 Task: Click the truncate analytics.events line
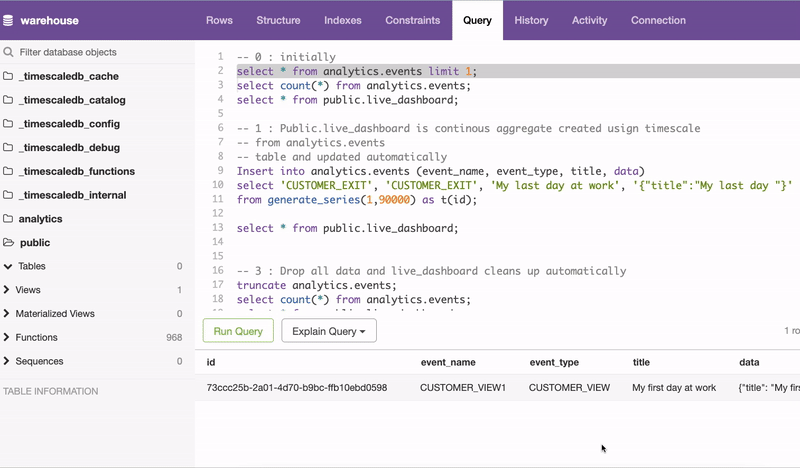pos(316,285)
